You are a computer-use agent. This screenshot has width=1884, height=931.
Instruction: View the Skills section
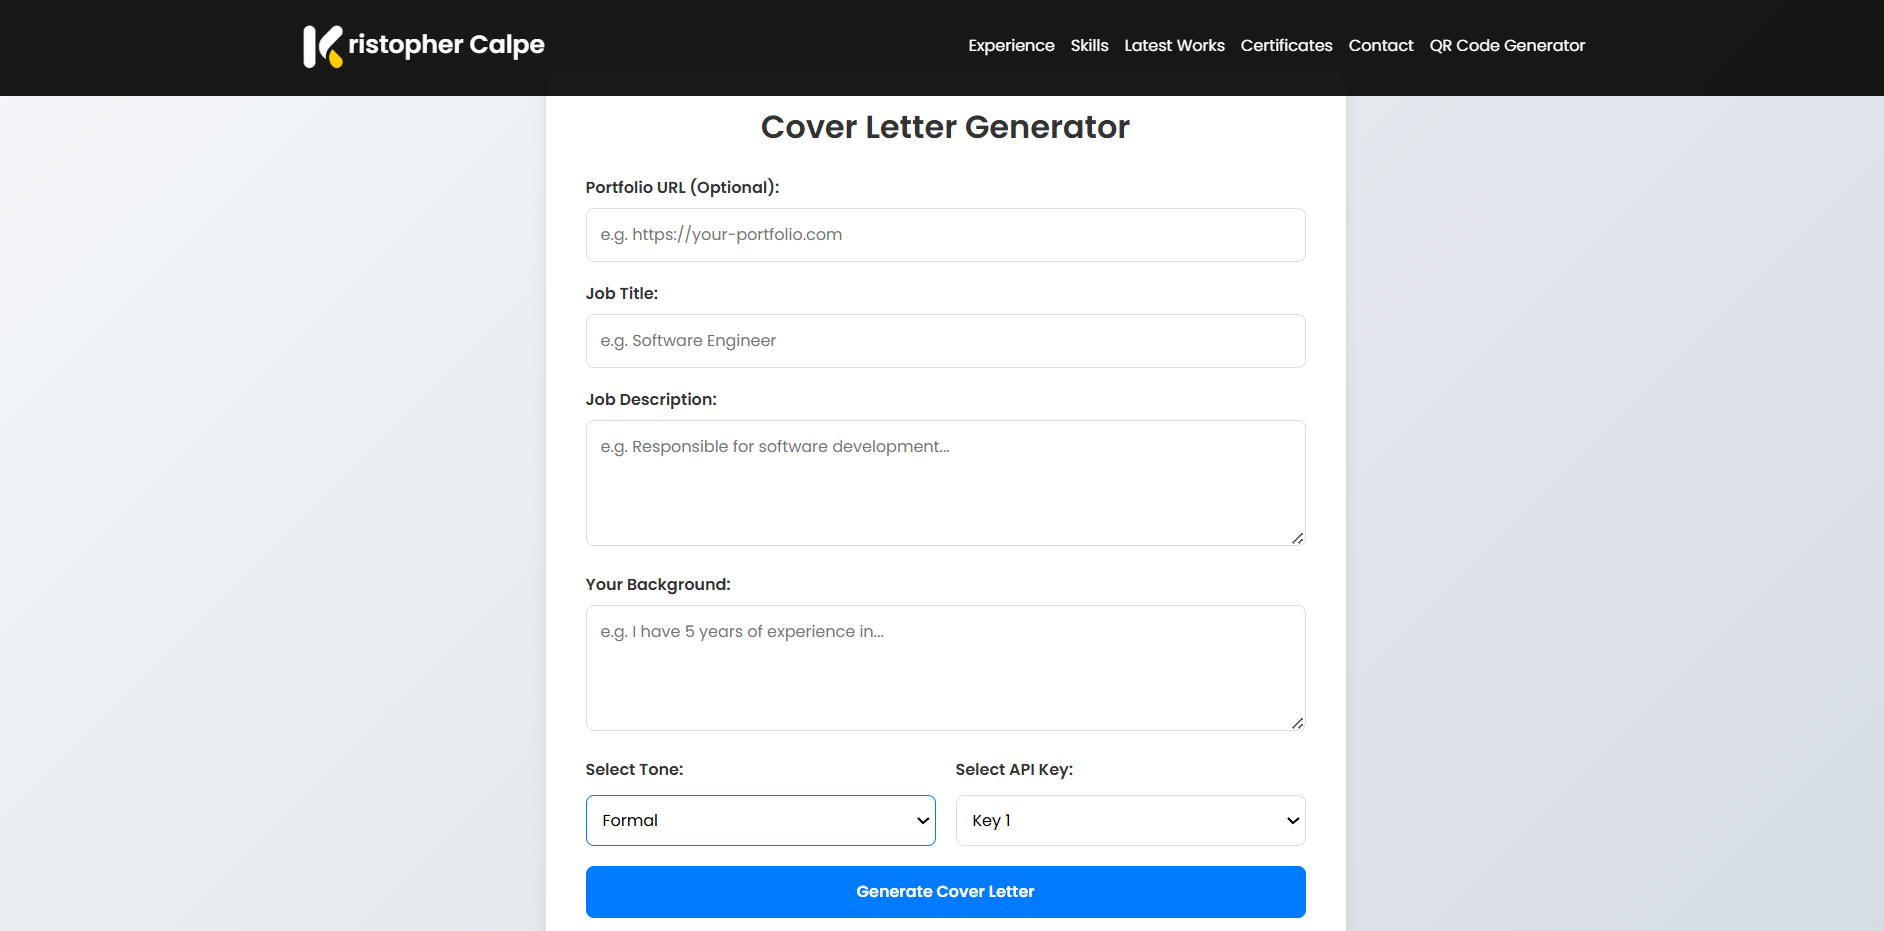pos(1089,46)
